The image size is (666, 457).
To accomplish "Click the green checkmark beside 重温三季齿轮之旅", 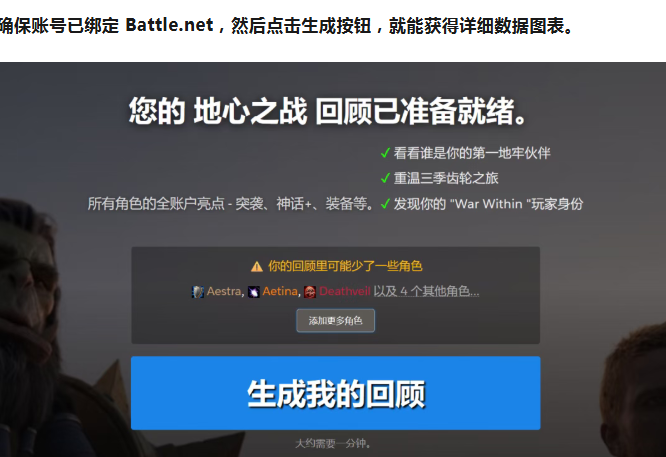I will click(385, 178).
